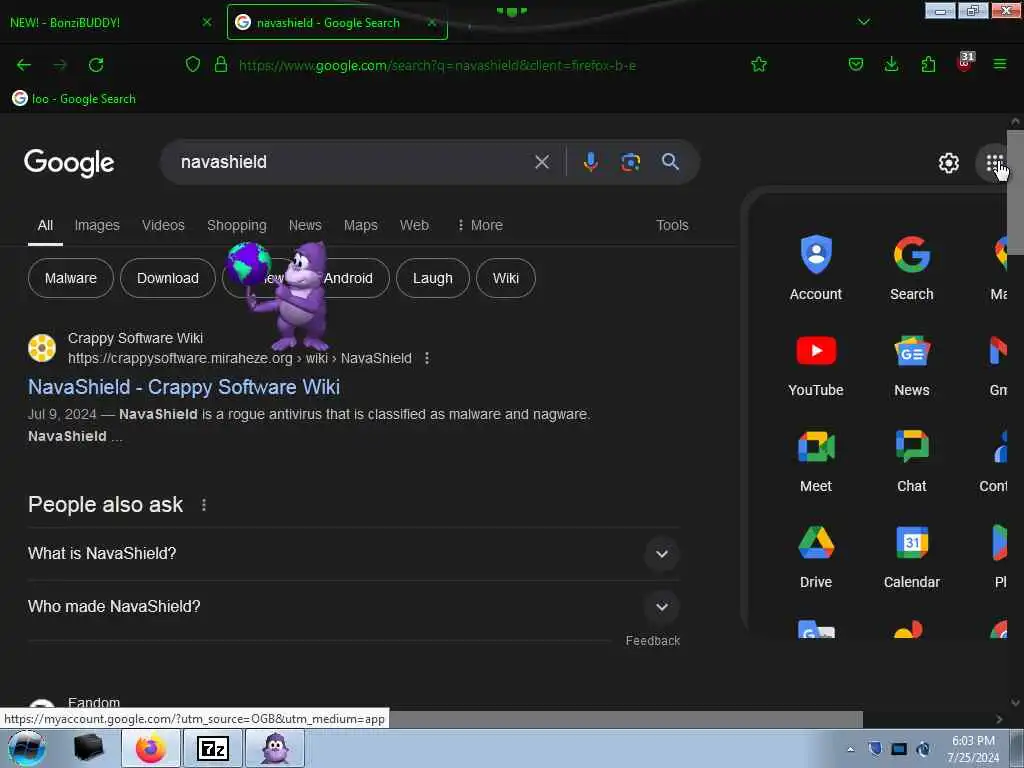Screen dimensions: 1024x768
Task: Close the BonziBUDDY tab
Action: 207,22
